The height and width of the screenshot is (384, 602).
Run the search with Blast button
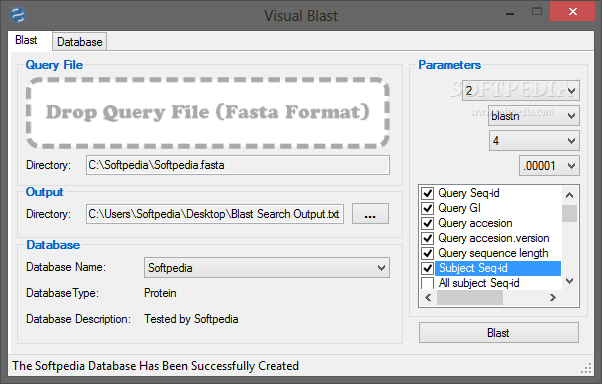[499, 333]
